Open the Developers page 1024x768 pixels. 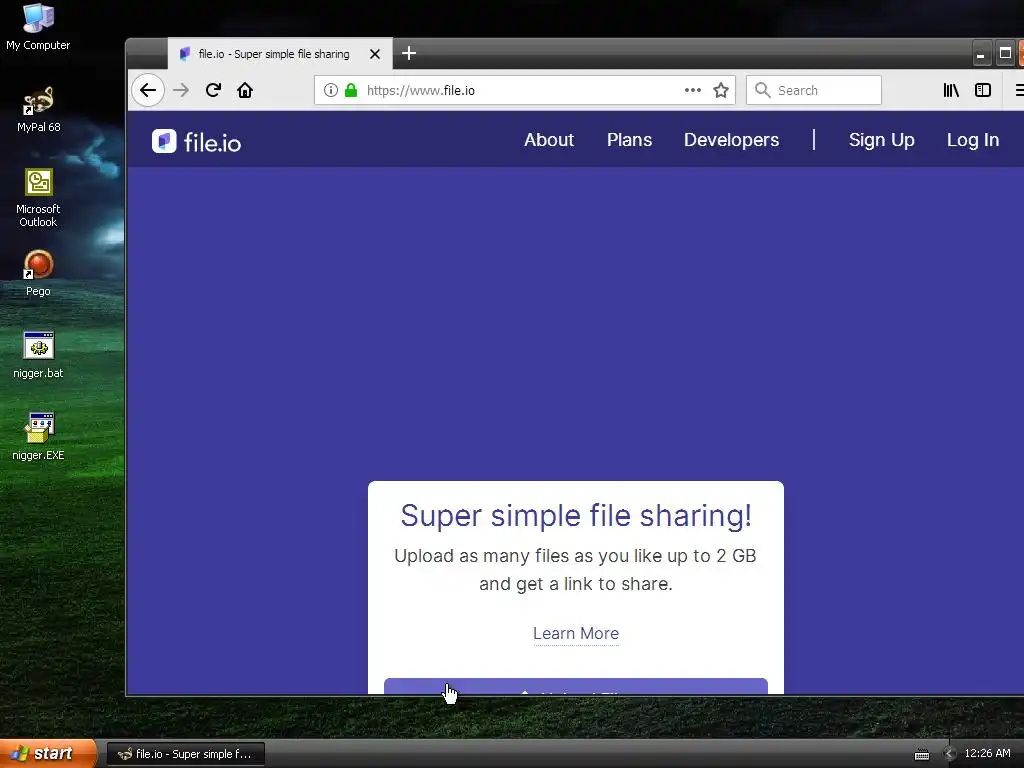pos(731,140)
